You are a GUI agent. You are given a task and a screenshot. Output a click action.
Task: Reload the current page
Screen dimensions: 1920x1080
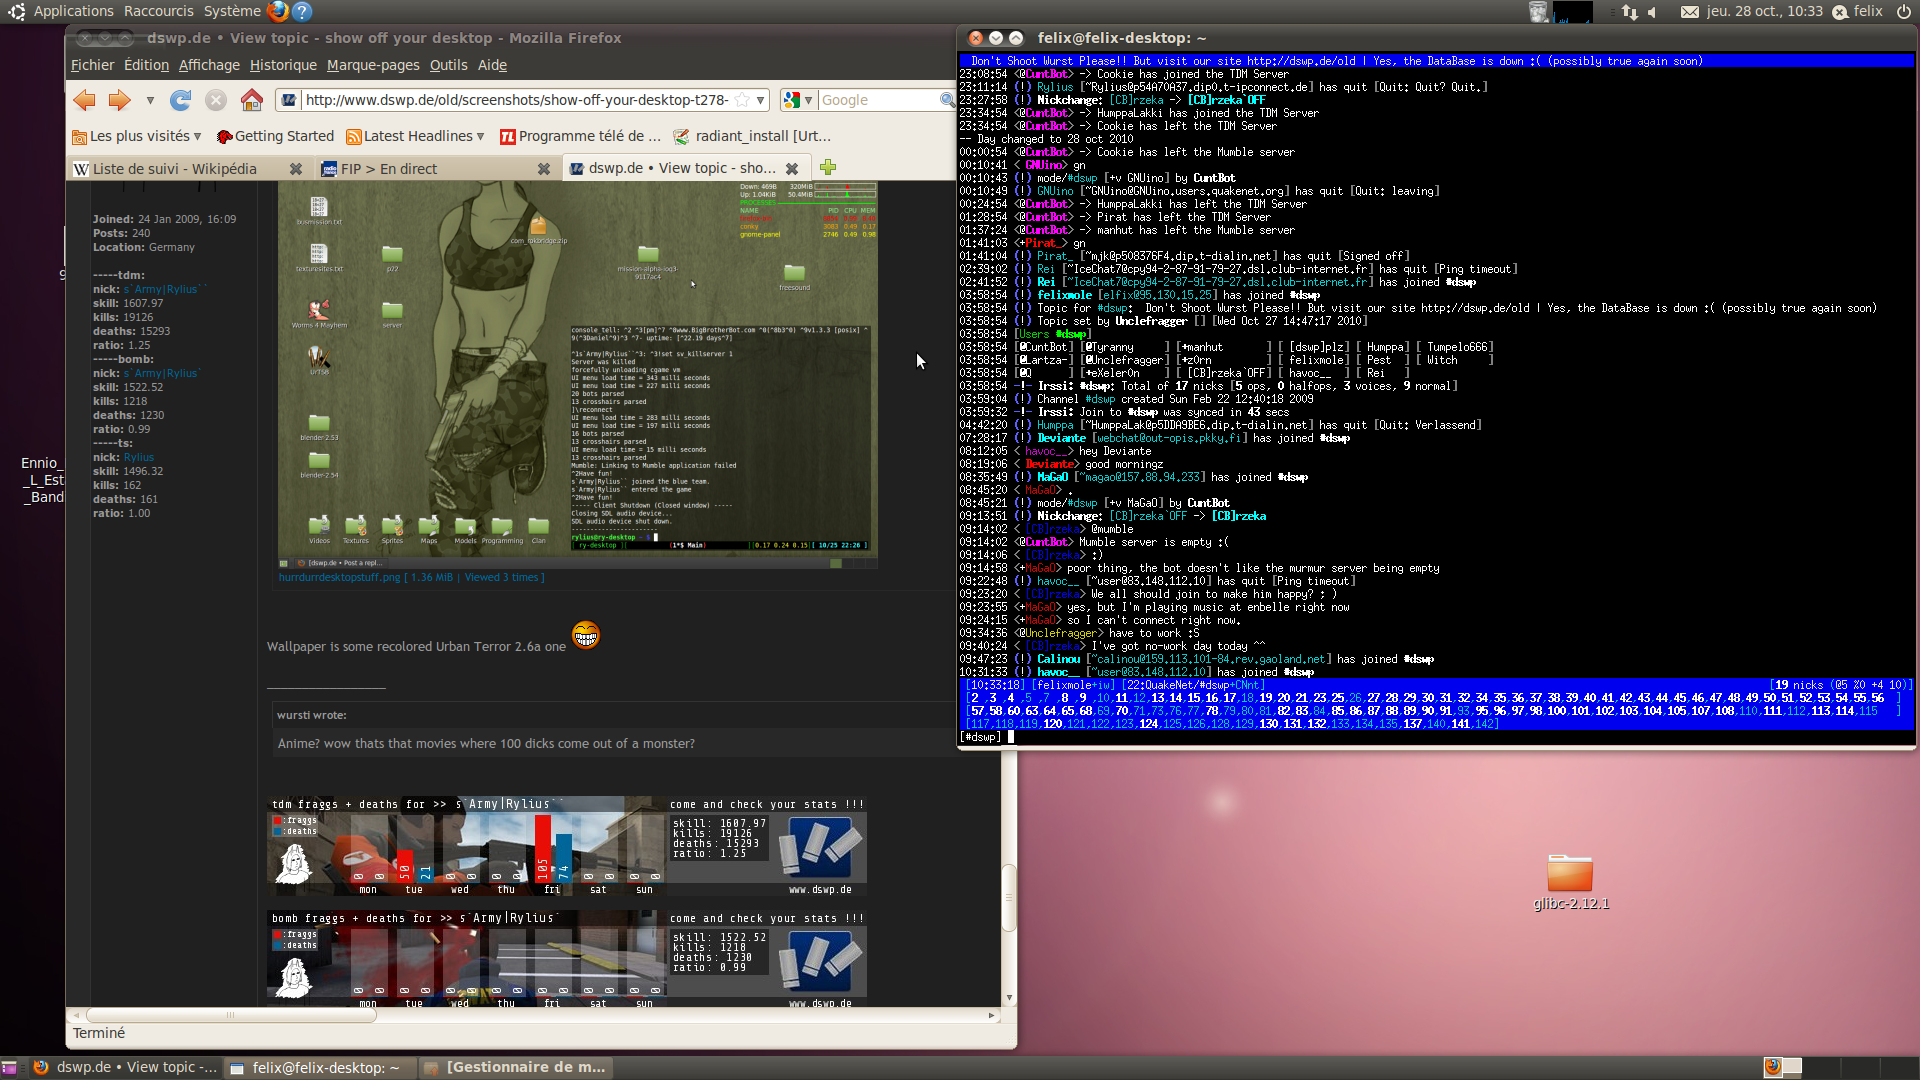tap(181, 100)
